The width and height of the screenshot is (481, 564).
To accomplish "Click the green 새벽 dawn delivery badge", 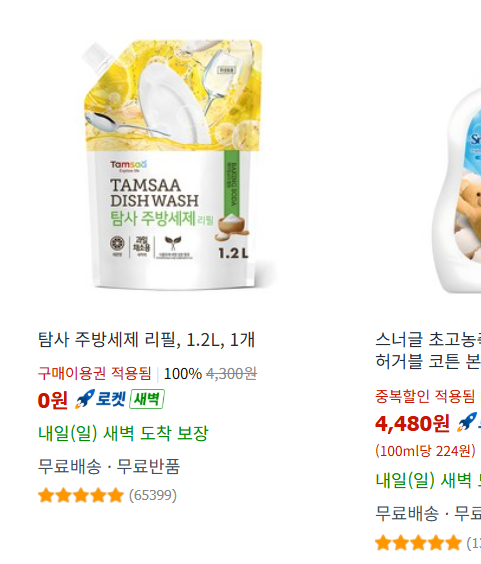I will coord(147,399).
